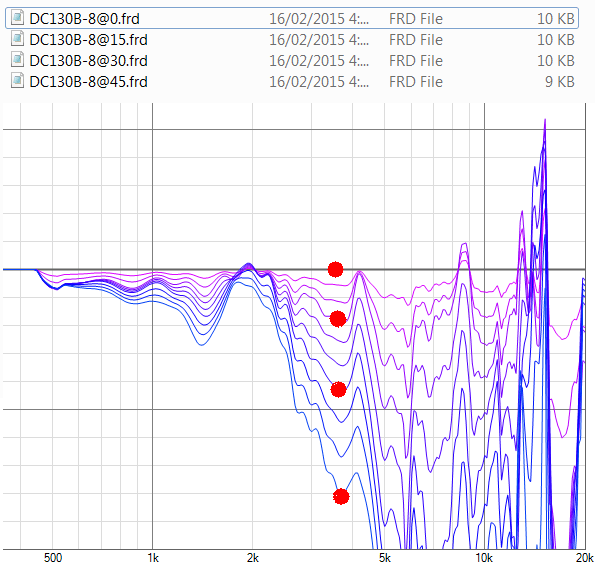Click the file icon of DC130B-8@0.frd
Screen dimensions: 595x573
17,18
